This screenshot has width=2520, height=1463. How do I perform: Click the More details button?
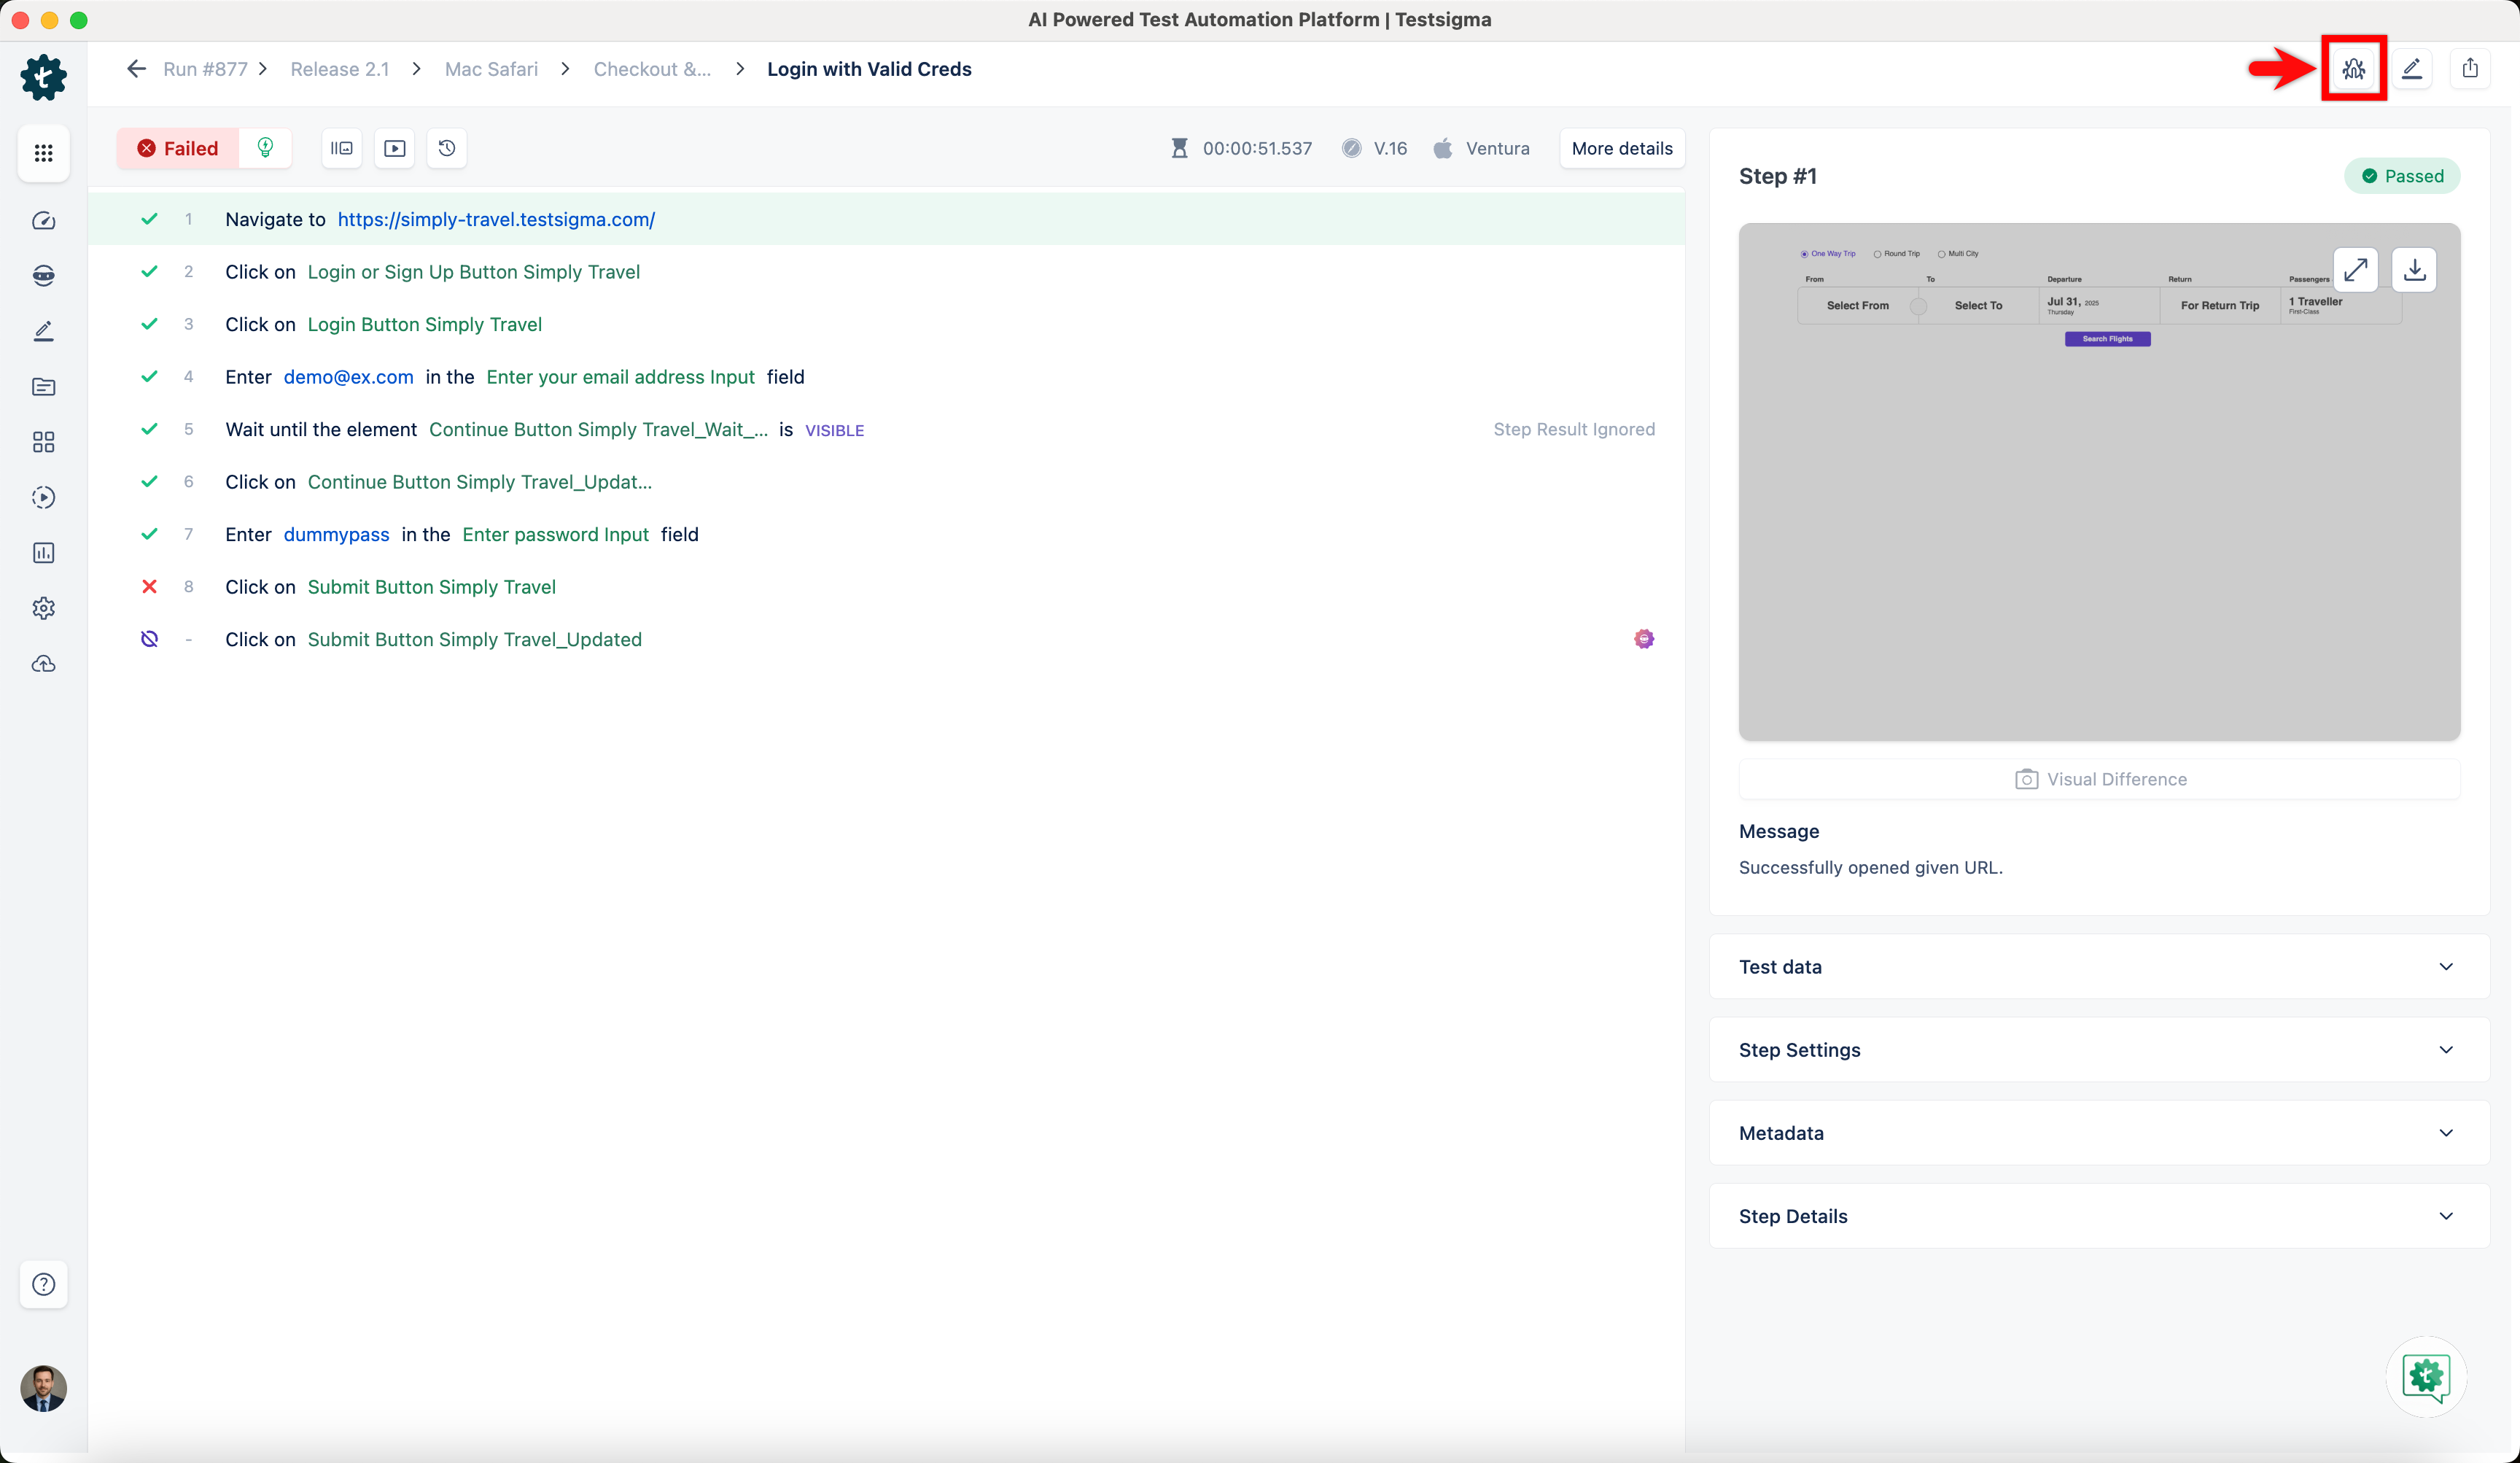click(x=1621, y=148)
